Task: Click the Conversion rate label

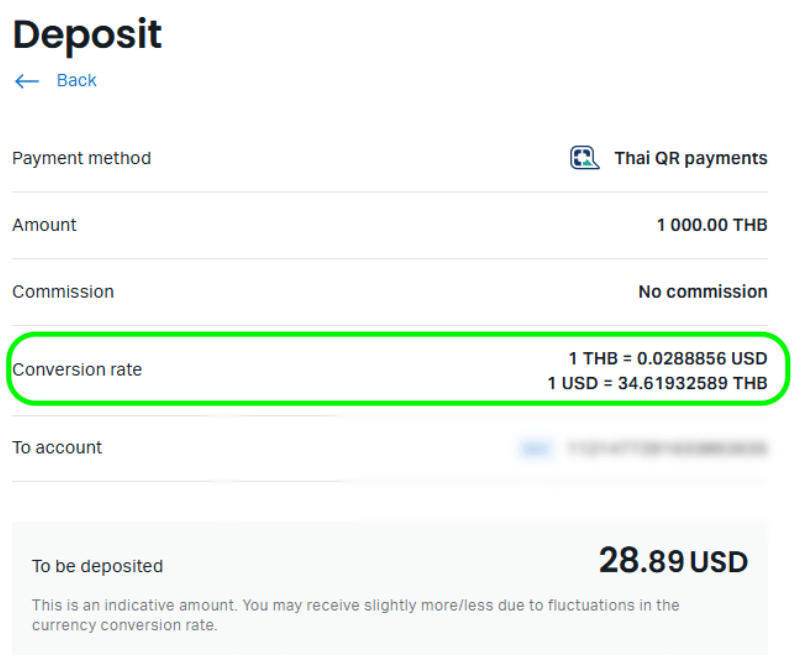Action: (x=77, y=370)
